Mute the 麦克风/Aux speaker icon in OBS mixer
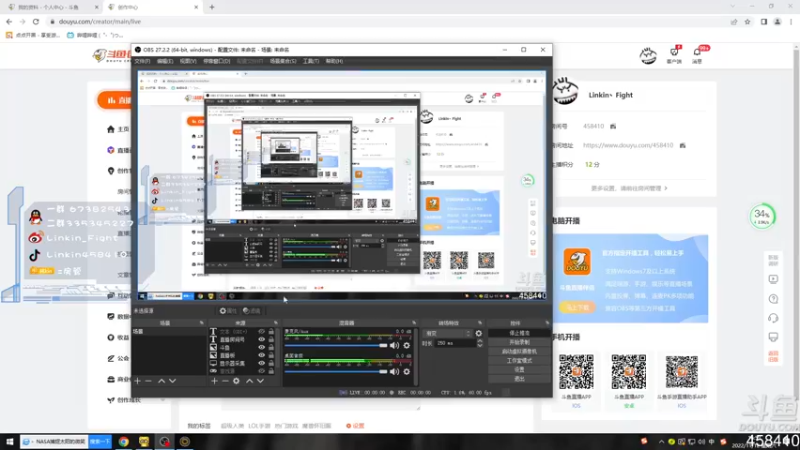800x450 pixels. click(x=394, y=345)
